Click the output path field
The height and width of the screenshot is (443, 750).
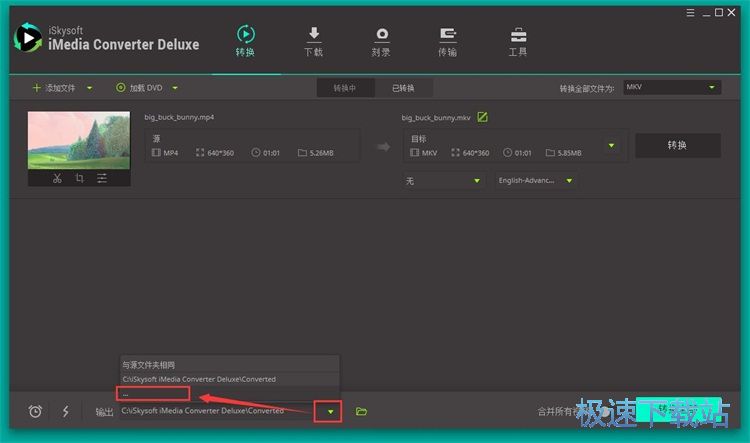click(x=215, y=411)
